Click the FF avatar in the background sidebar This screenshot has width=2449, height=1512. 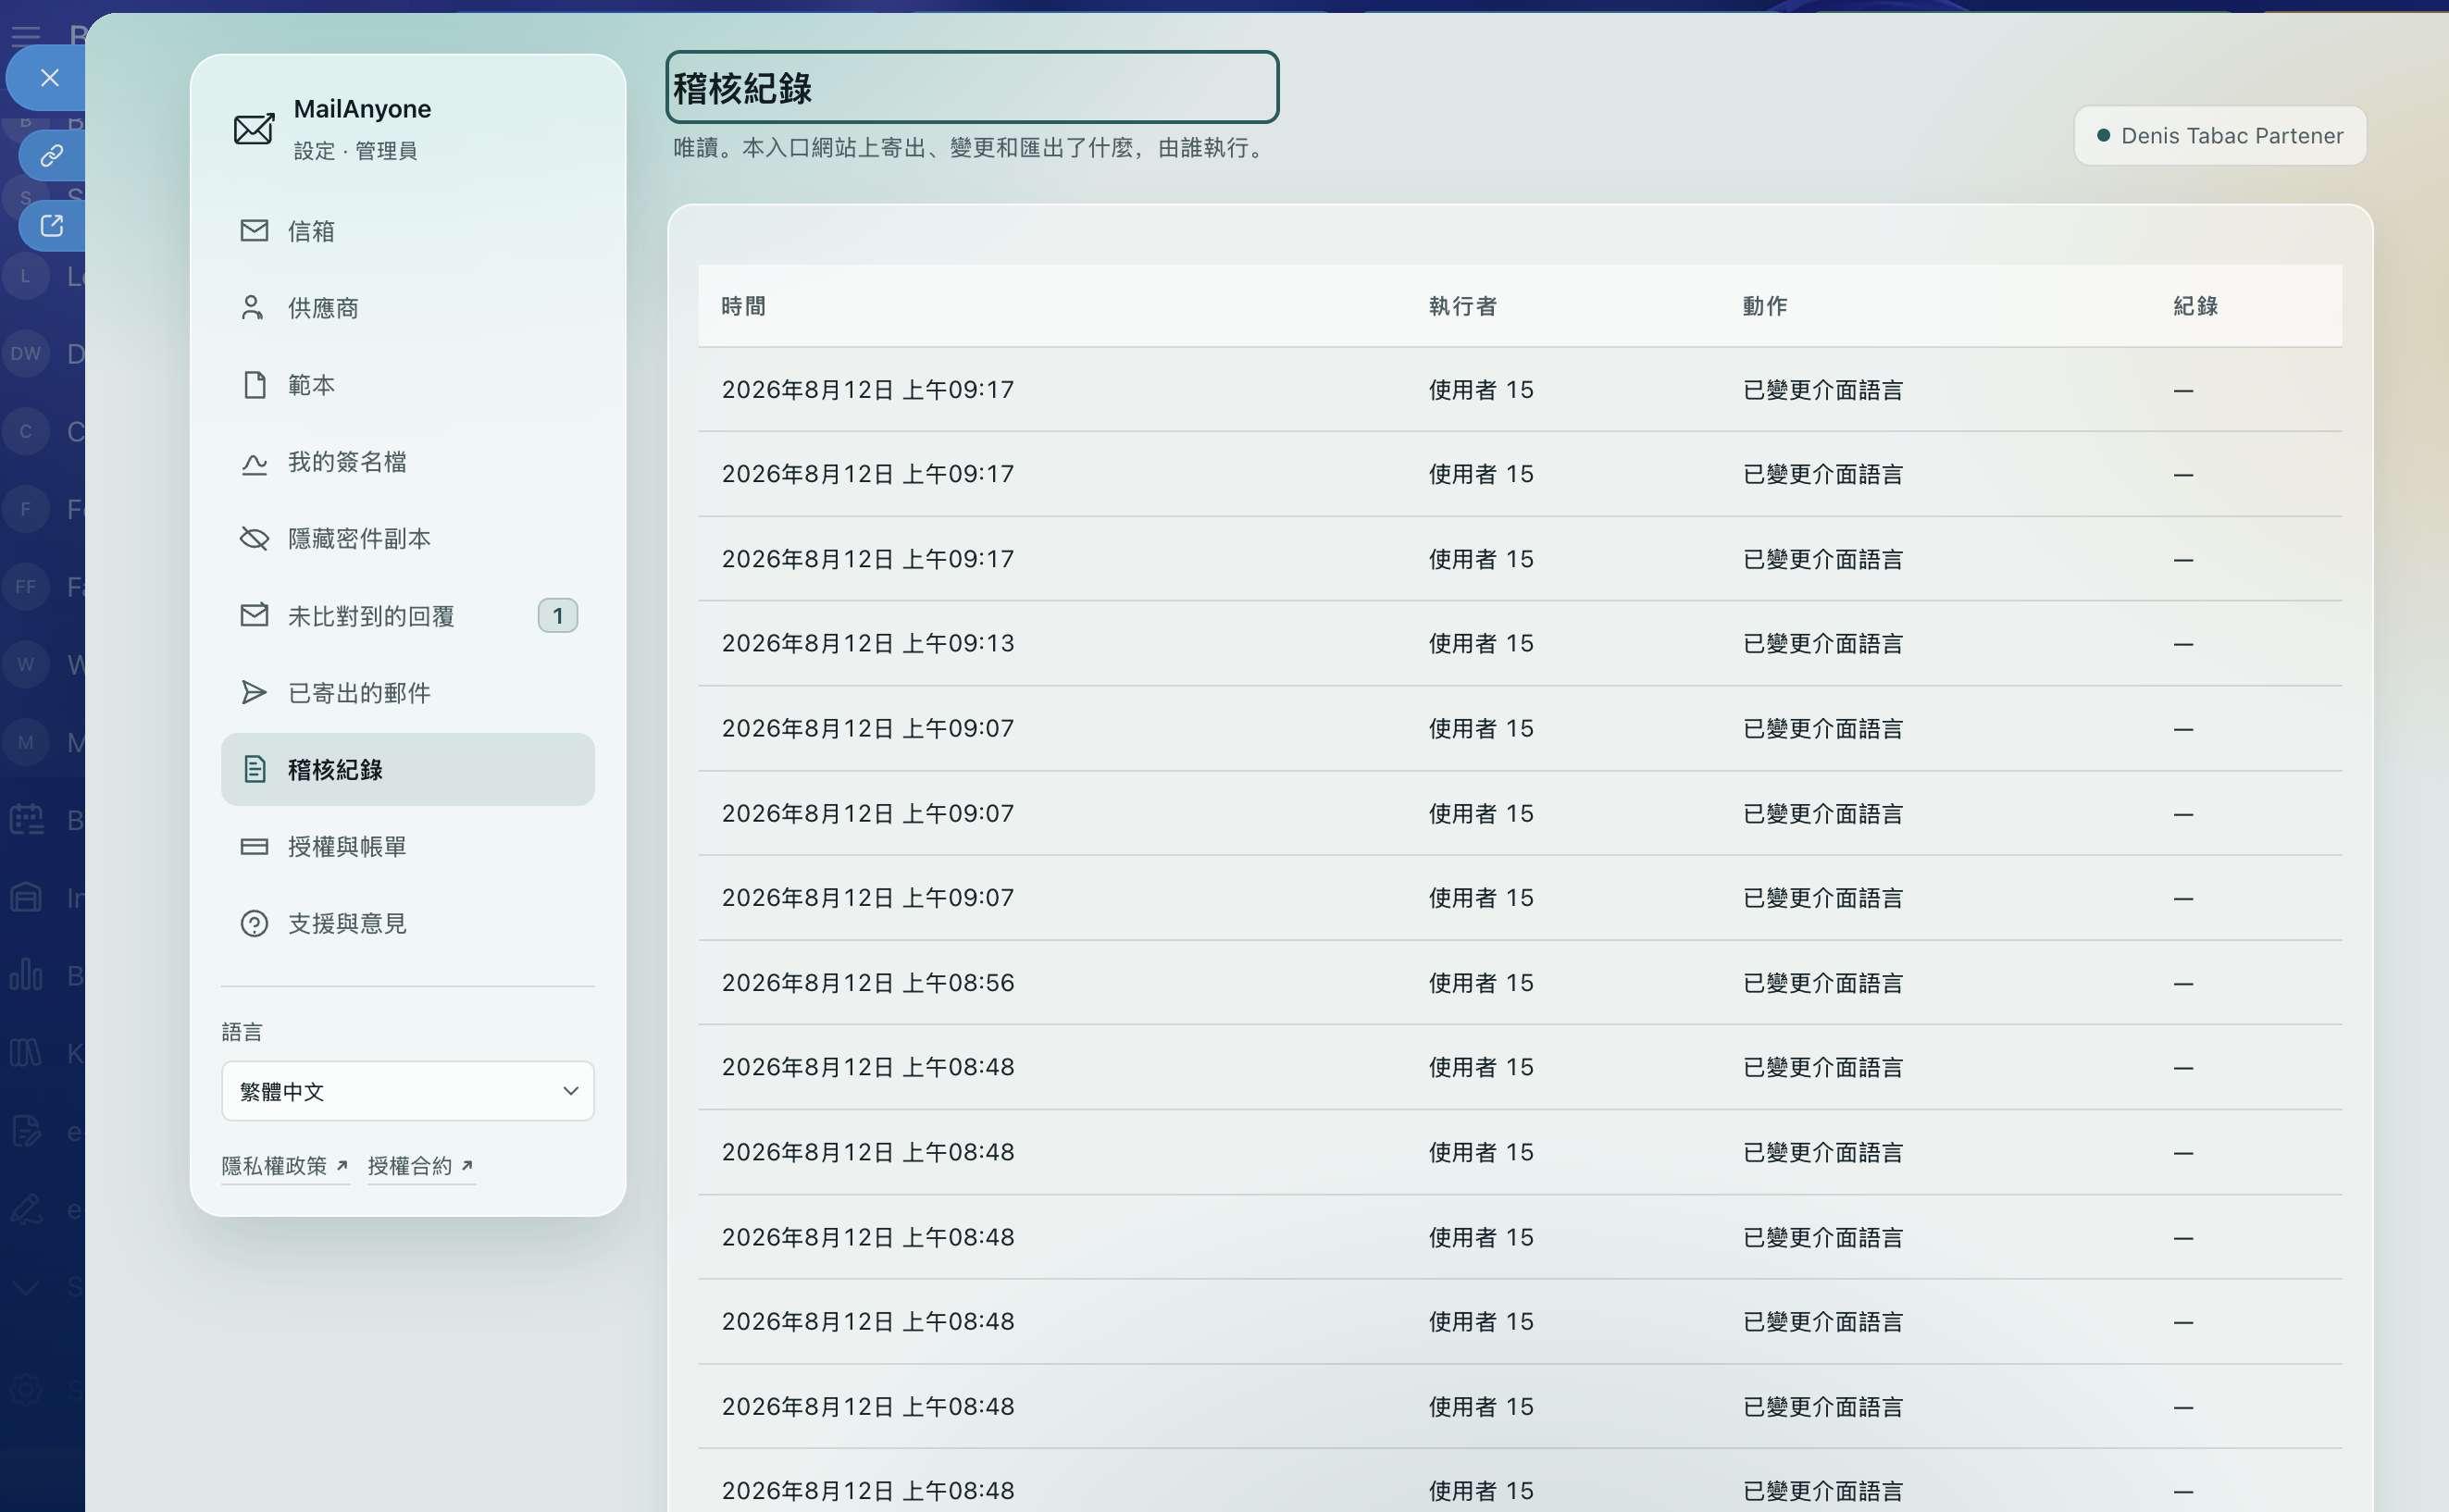pos(26,587)
